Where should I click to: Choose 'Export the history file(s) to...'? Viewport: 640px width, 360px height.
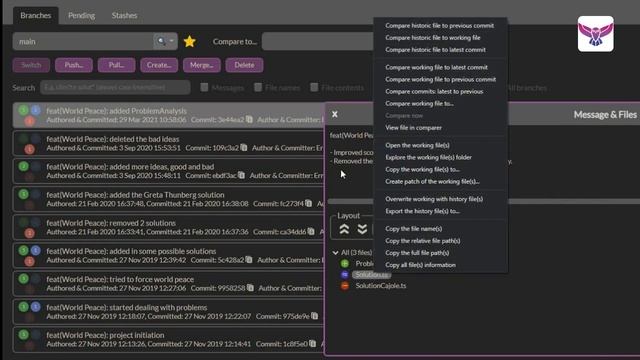(x=422, y=211)
